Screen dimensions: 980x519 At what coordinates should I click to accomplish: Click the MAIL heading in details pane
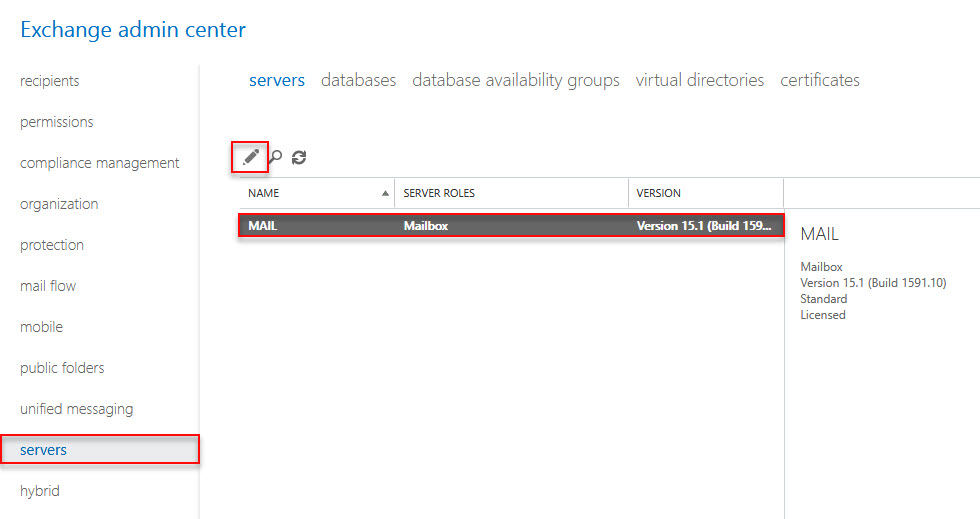pyautogui.click(x=819, y=234)
